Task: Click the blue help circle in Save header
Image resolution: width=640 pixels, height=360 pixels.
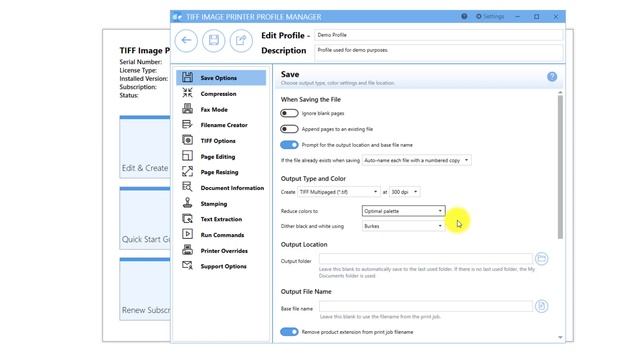Action: point(552,77)
